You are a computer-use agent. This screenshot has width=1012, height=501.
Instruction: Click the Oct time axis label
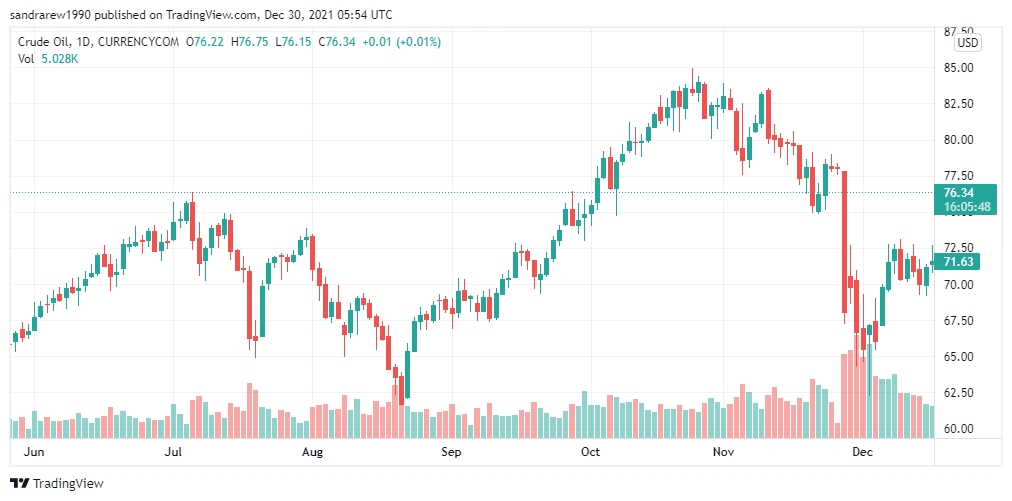(x=591, y=452)
